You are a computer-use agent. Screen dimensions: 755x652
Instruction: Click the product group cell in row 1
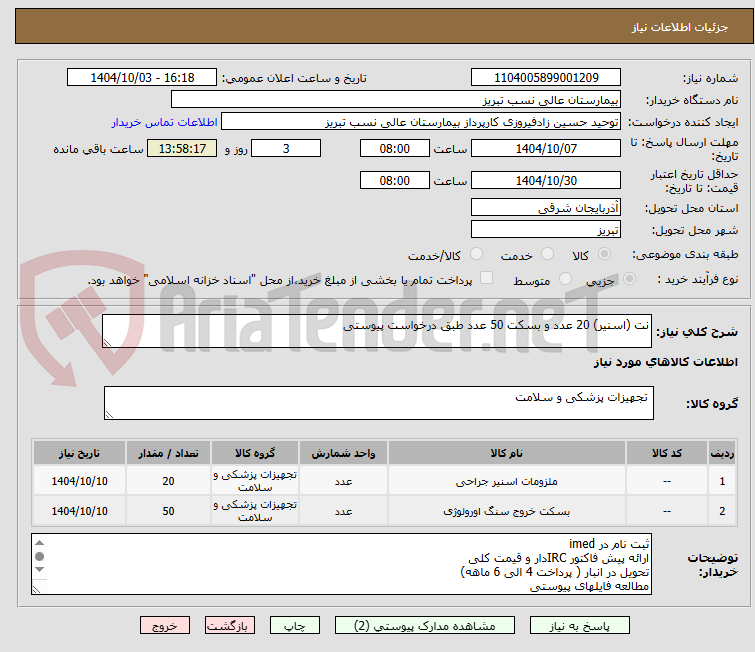point(255,481)
